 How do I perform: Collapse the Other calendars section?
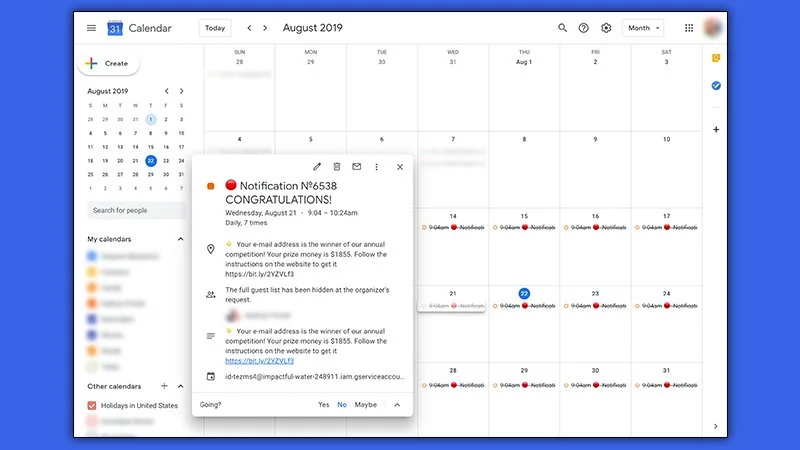pos(181,386)
